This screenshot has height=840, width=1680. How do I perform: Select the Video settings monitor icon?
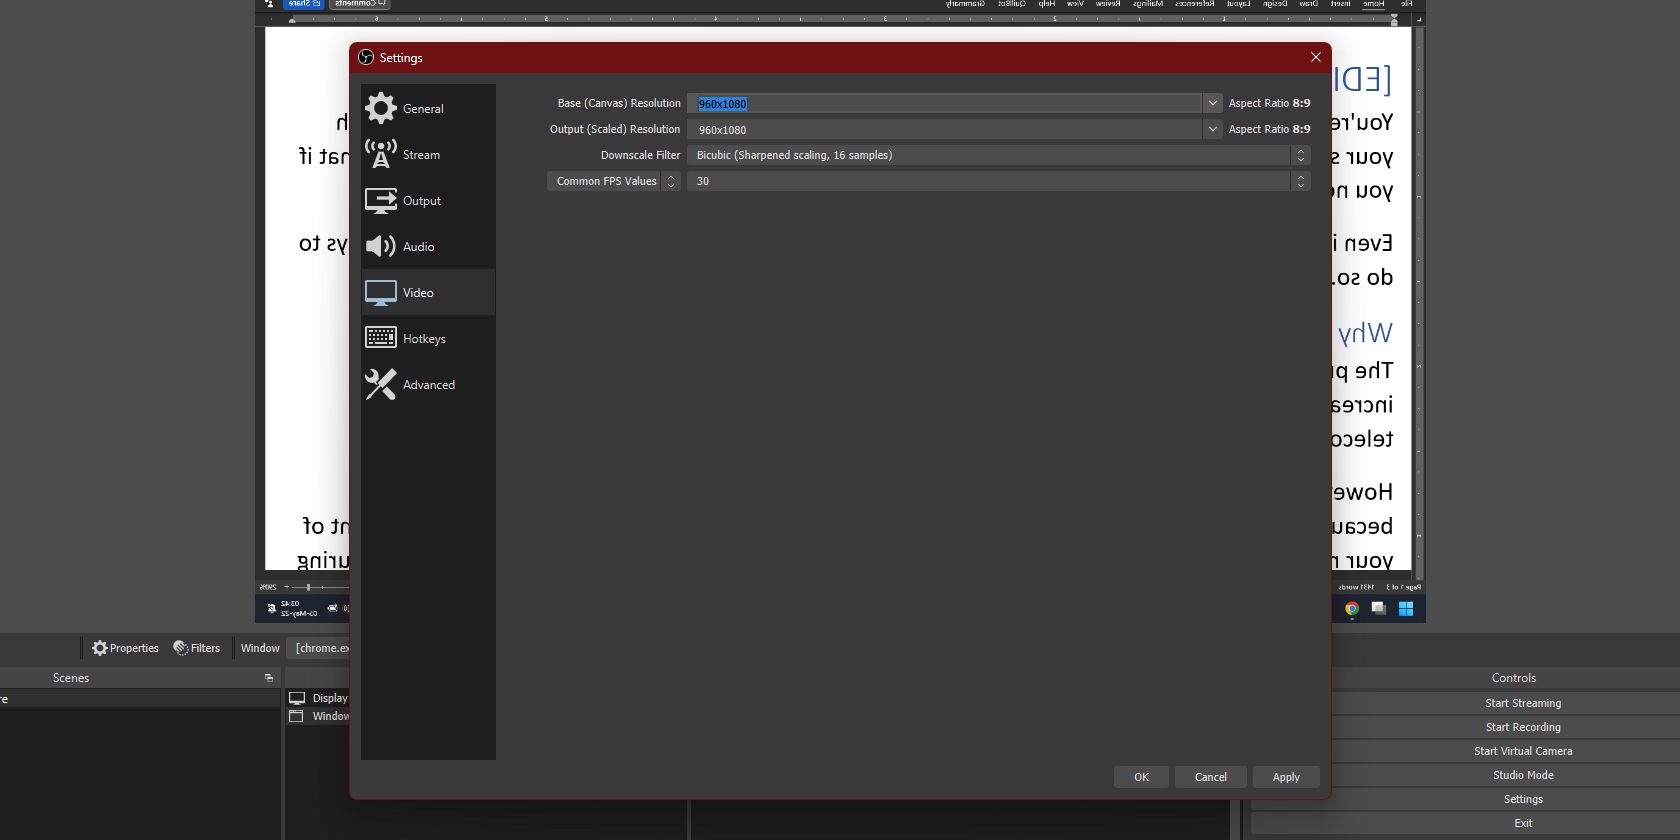381,292
